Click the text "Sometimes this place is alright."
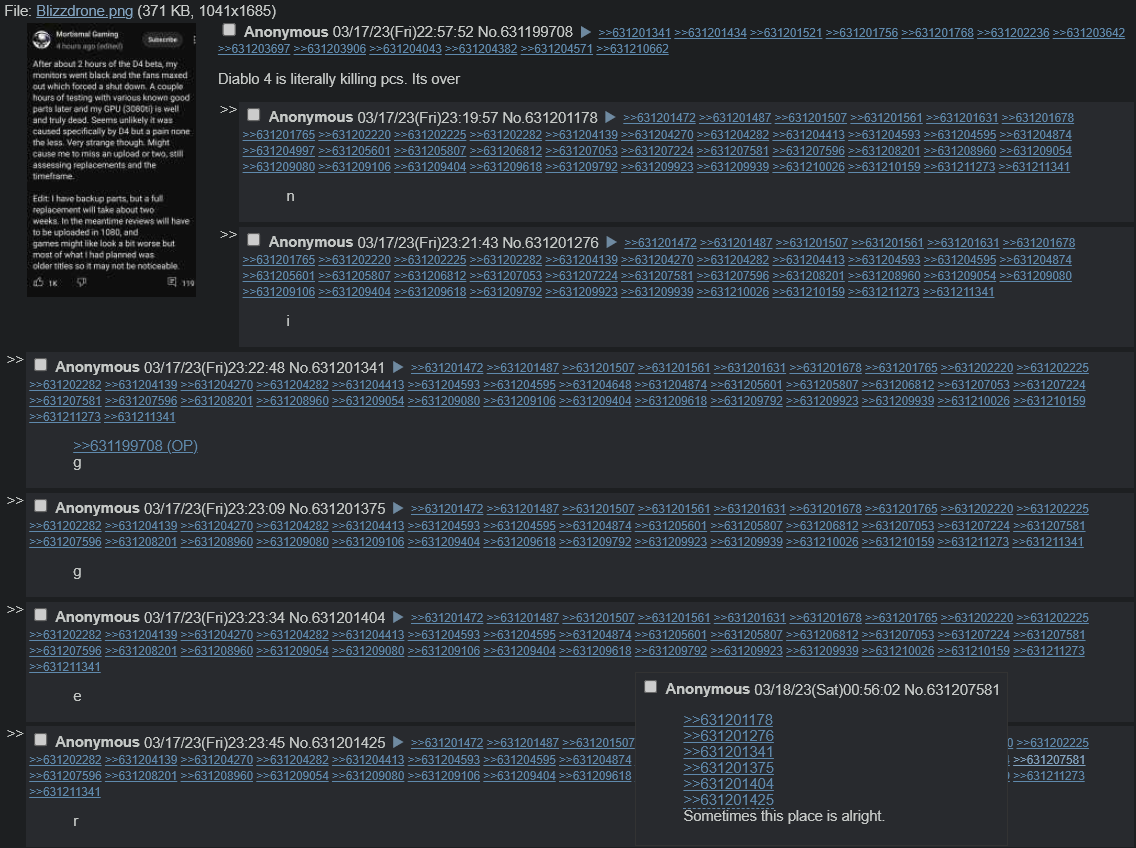This screenshot has height=848, width=1136. coord(784,816)
